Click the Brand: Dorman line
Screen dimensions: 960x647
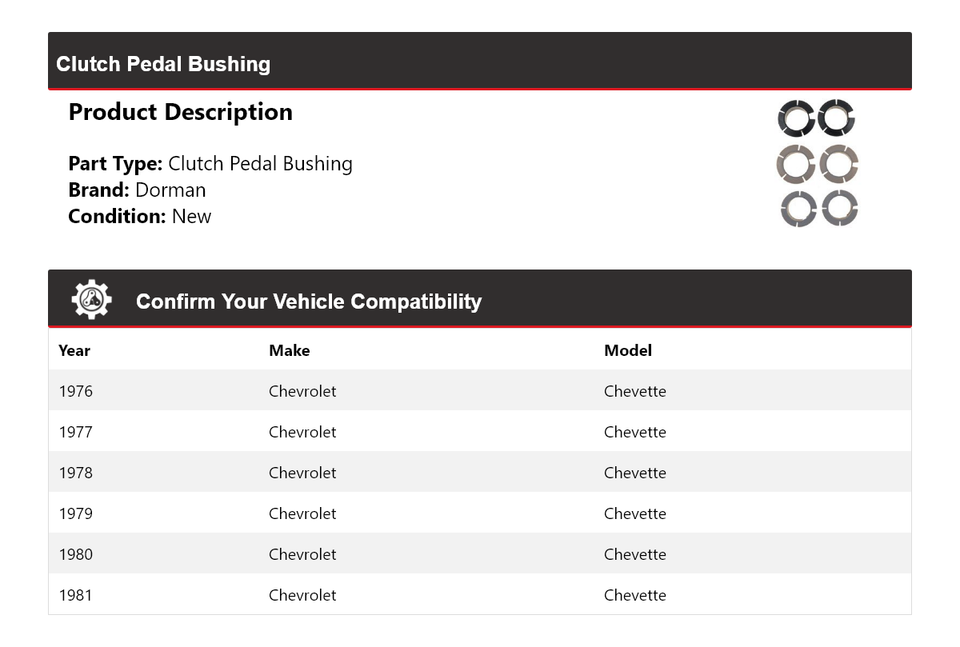[x=137, y=190]
